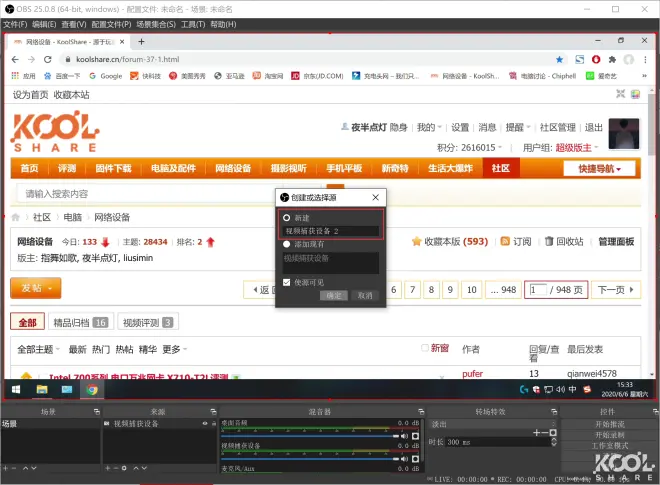Cancel dialog with 取消 button

tap(365, 296)
